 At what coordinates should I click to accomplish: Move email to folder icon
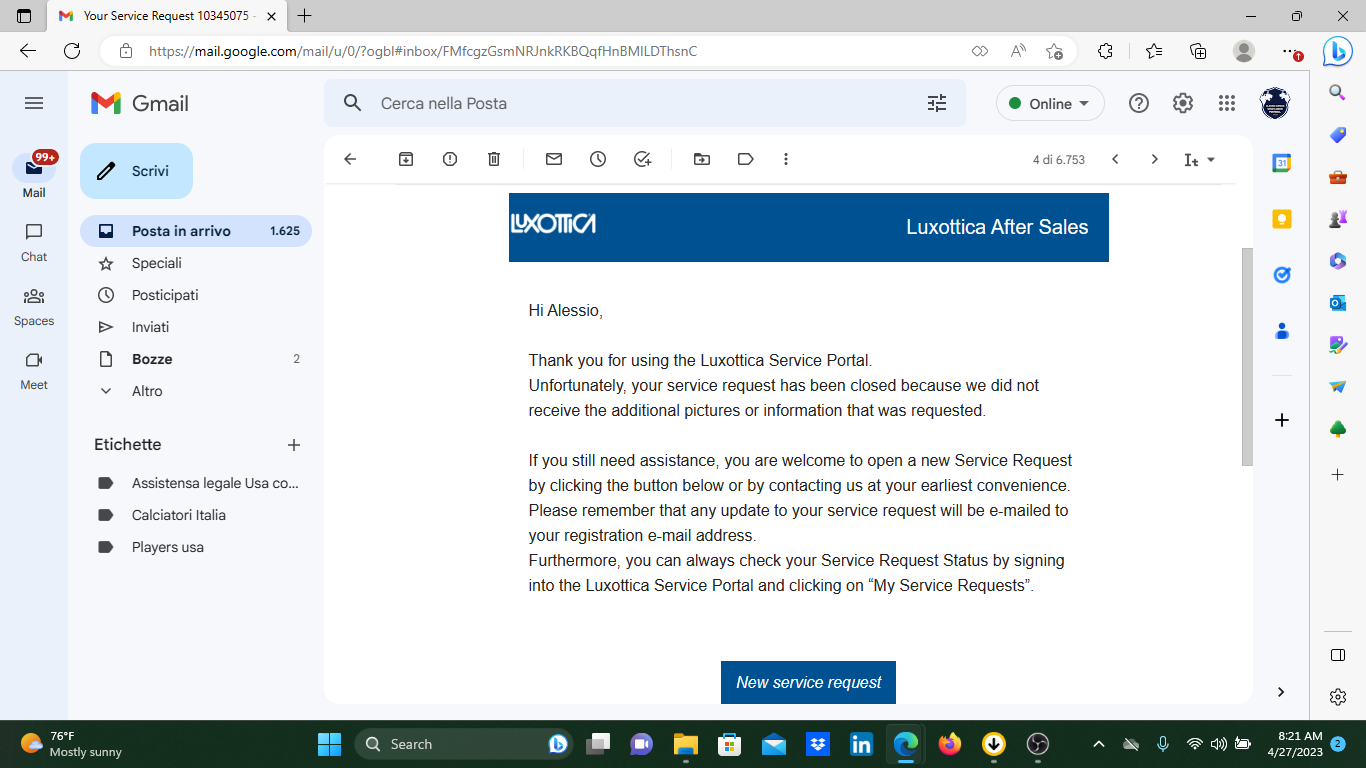tap(702, 159)
